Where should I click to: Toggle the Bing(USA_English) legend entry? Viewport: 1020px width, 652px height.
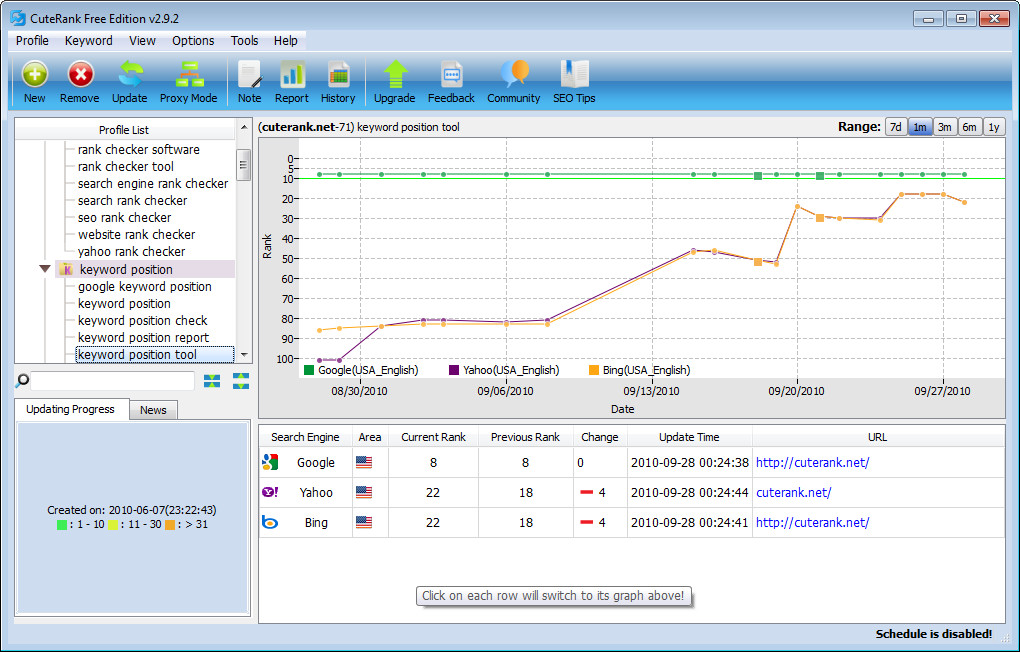(x=639, y=370)
